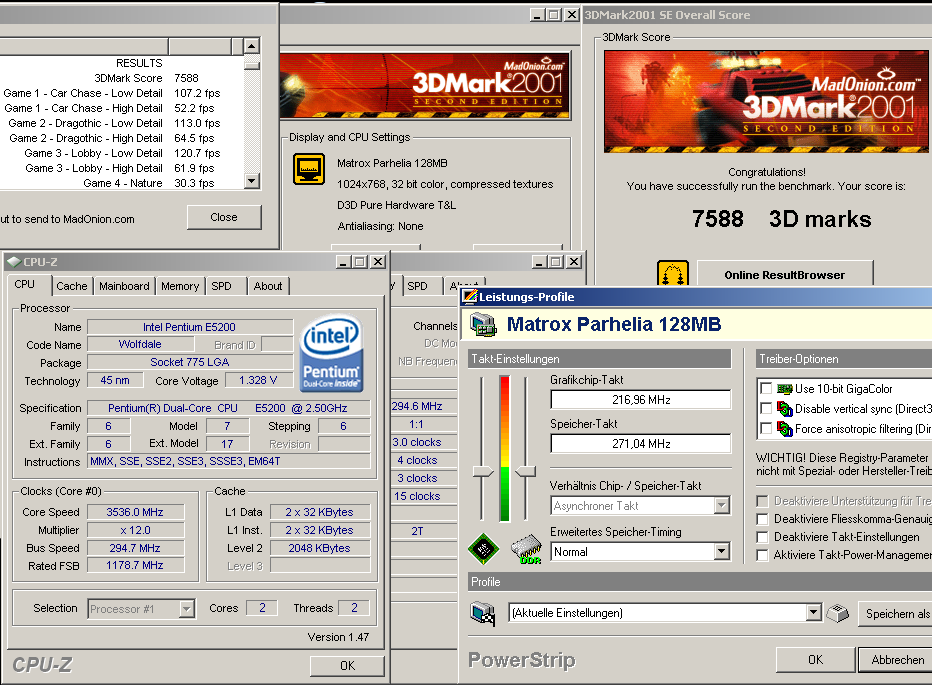Open the SPD tab in front CPU-Z window
932x685 pixels.
222,286
